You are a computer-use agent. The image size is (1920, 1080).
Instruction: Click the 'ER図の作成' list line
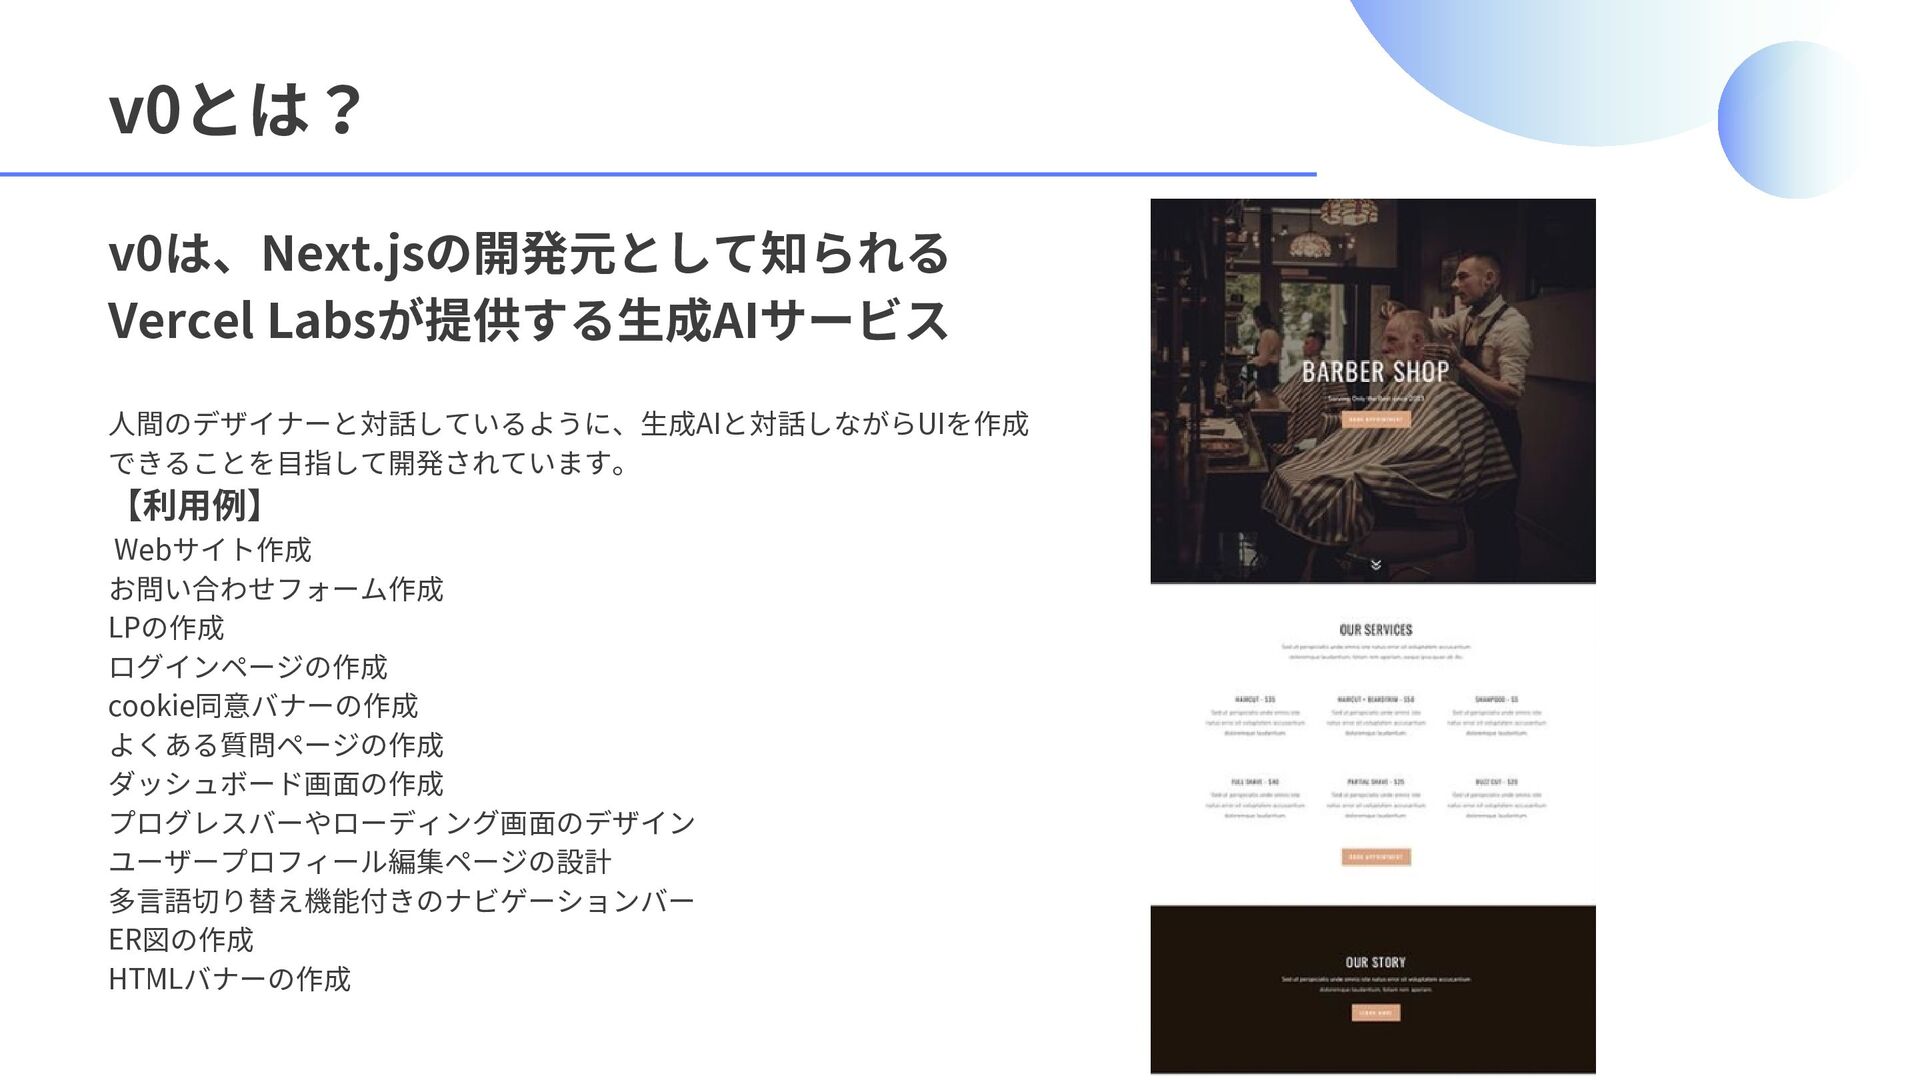click(181, 939)
